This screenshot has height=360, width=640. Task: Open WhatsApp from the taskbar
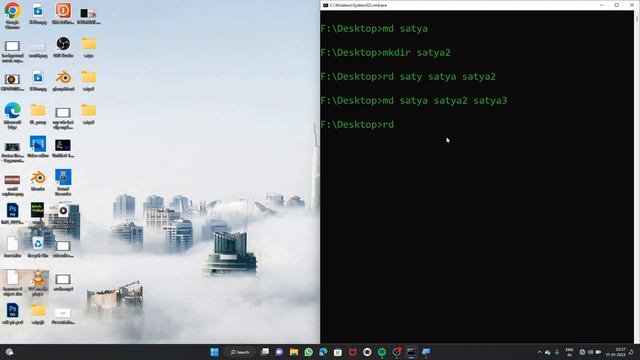click(x=309, y=352)
